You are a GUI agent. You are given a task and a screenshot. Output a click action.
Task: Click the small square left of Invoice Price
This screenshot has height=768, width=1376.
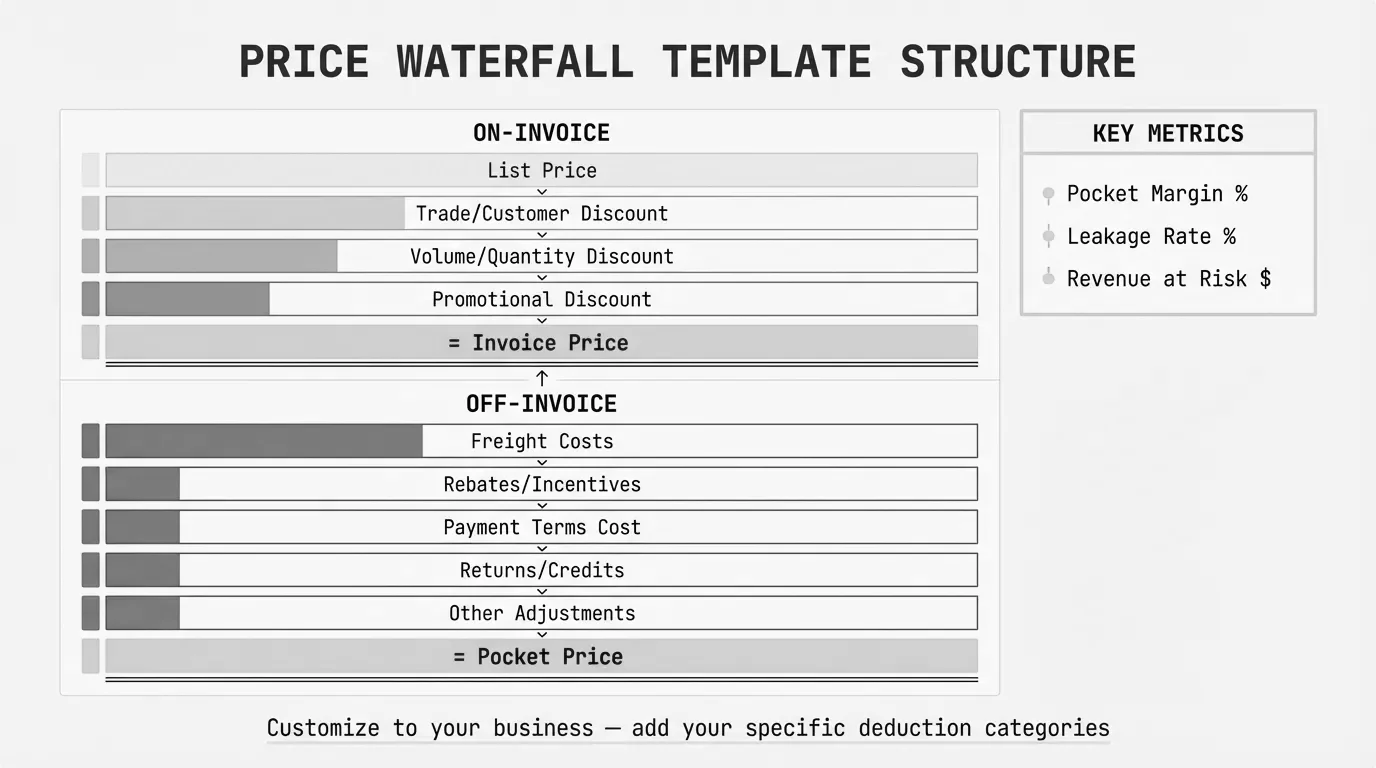pos(90,342)
